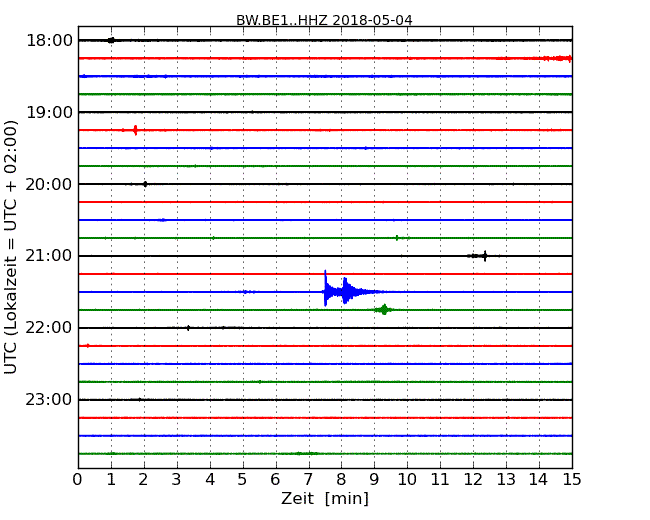Click the plot title BW.BE1..HHZ 2018-05-04
650x520 pixels.
324,20
